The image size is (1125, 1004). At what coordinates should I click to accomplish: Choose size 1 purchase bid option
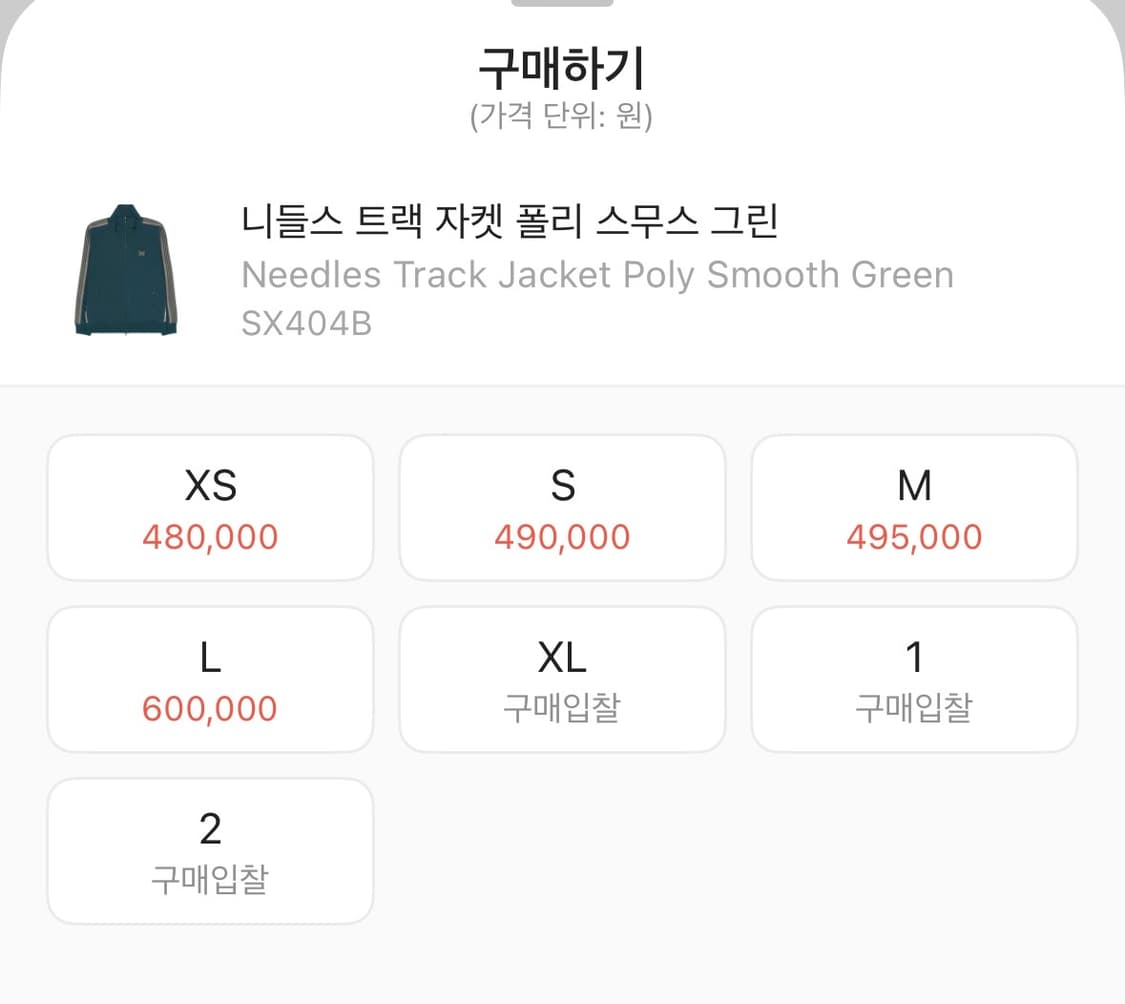[915, 679]
